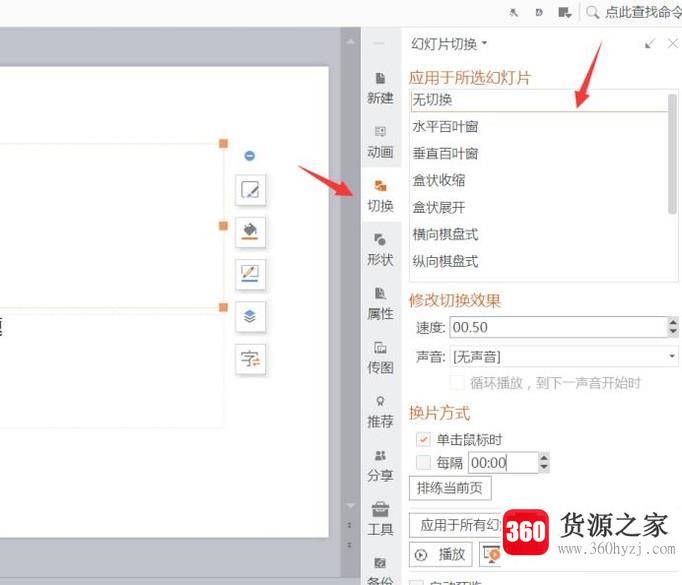Click the shape outline pencil floating icon
Viewport: 682px width, 585px height.
pos(250,274)
